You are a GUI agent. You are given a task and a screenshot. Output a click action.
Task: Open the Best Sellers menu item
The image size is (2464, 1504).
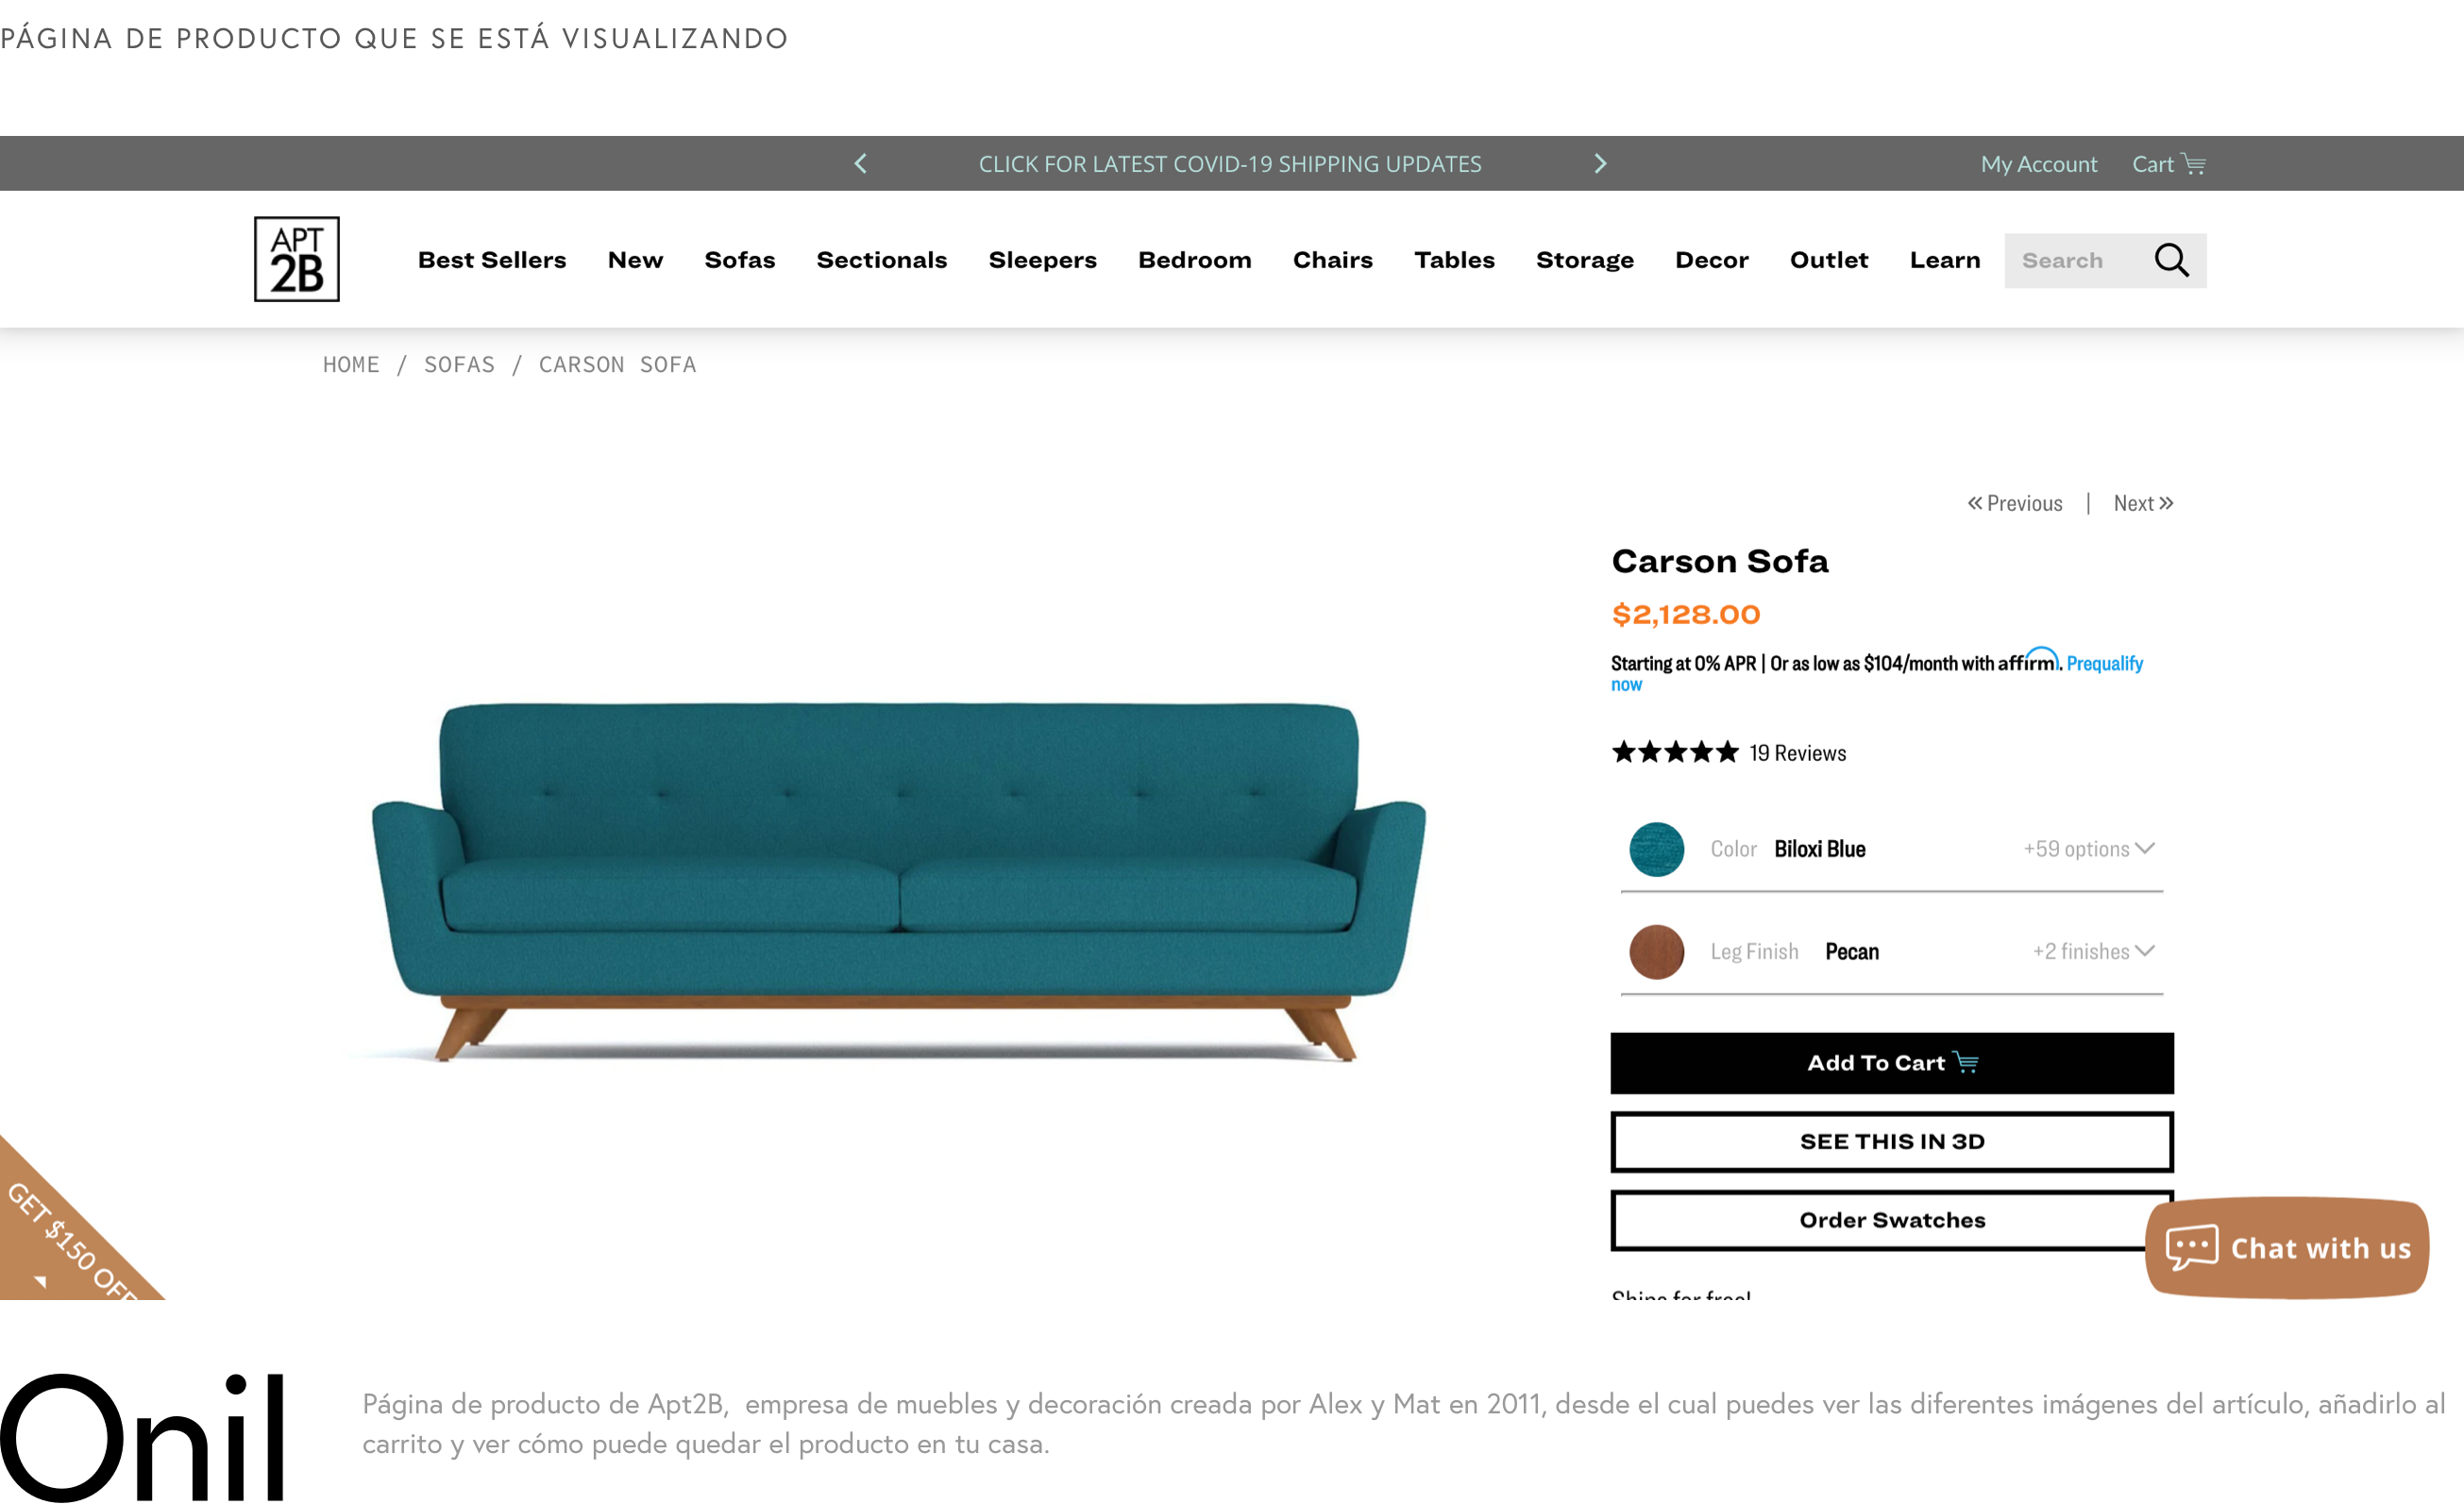tap(491, 259)
